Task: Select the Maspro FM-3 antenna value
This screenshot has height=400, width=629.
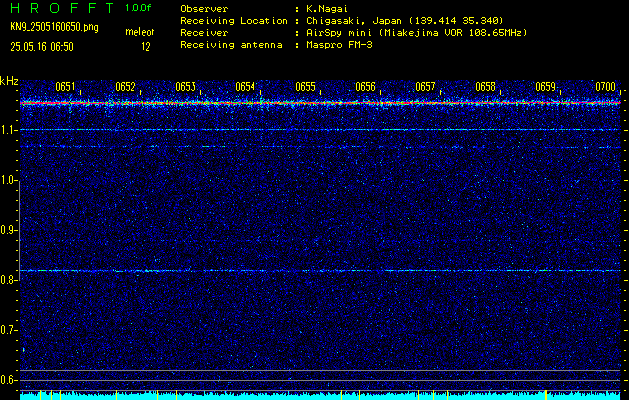Action: (339, 45)
